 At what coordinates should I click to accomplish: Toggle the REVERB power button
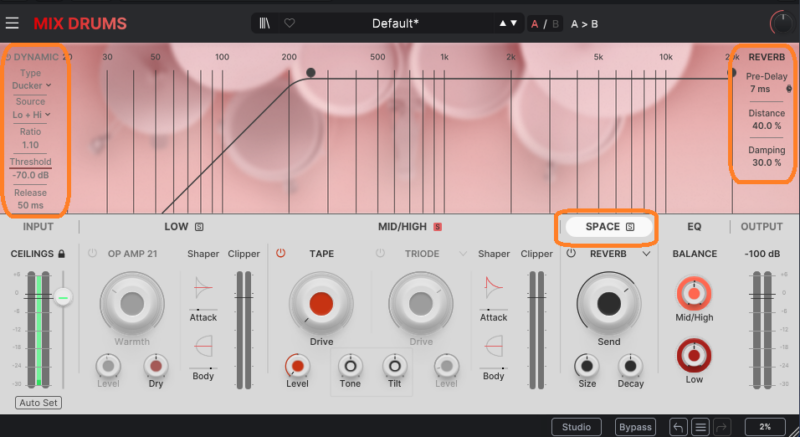point(571,254)
